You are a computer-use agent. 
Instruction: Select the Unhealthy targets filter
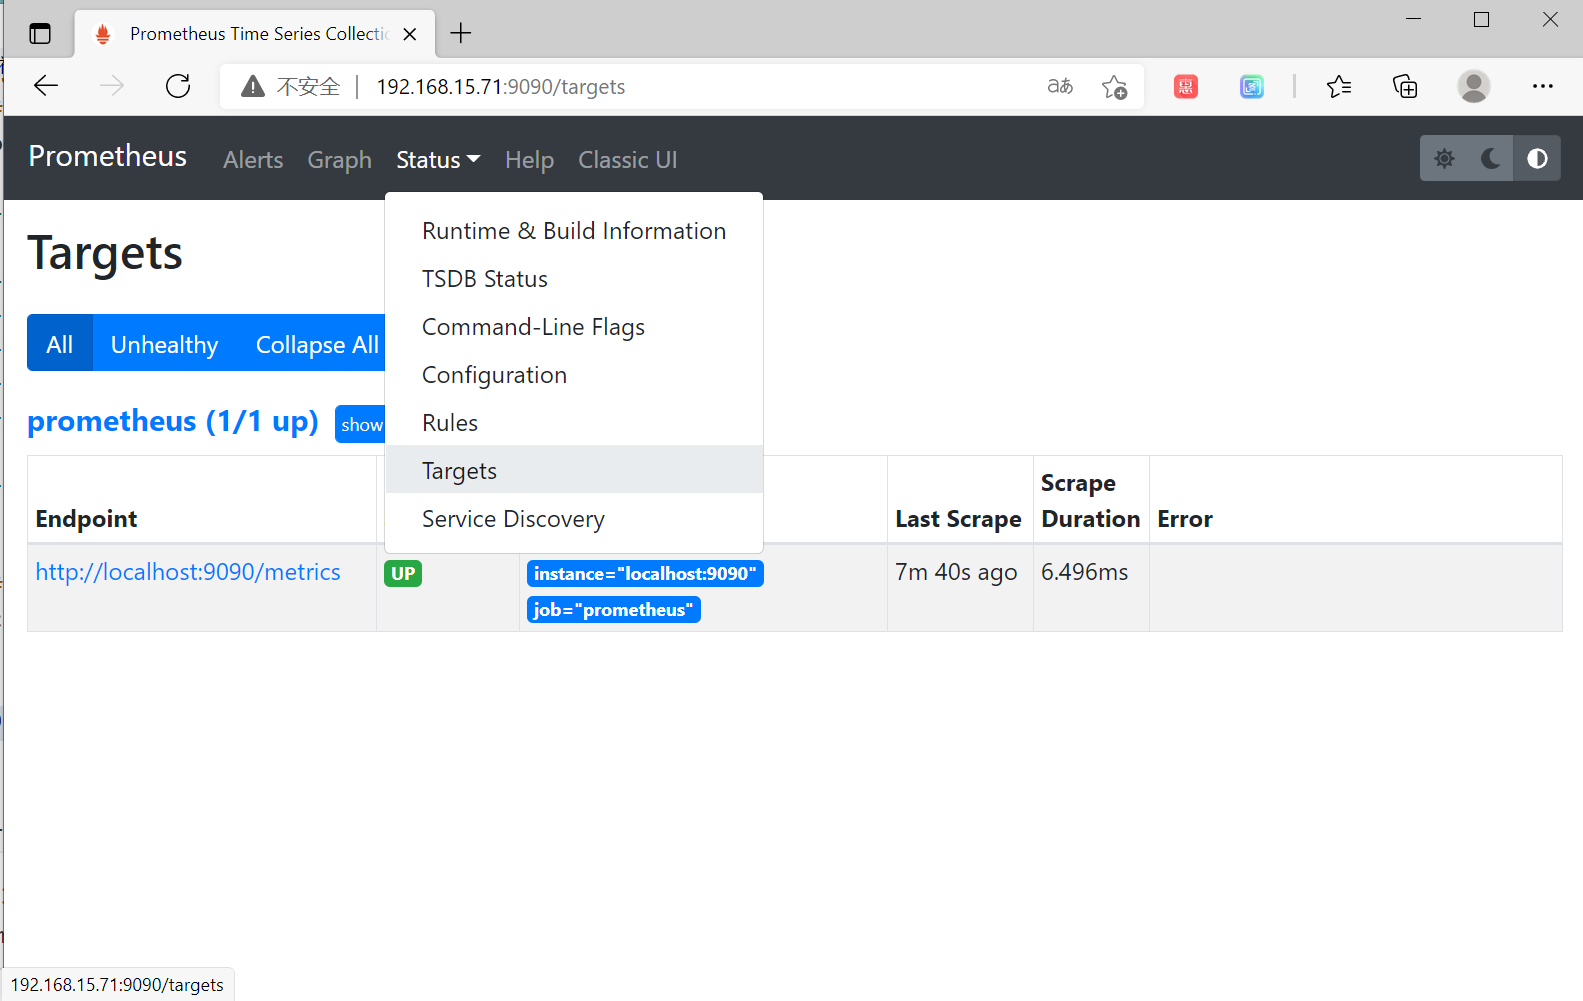(164, 344)
